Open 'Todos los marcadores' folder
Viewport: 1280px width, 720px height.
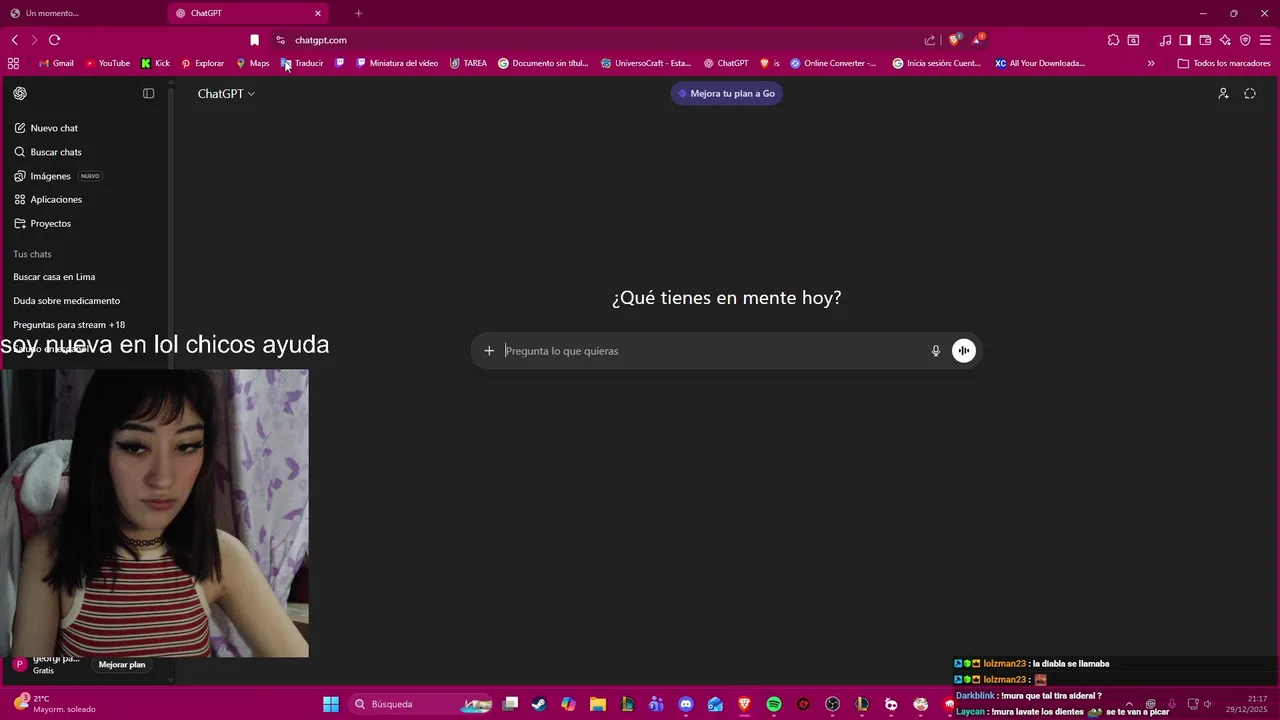(1224, 63)
